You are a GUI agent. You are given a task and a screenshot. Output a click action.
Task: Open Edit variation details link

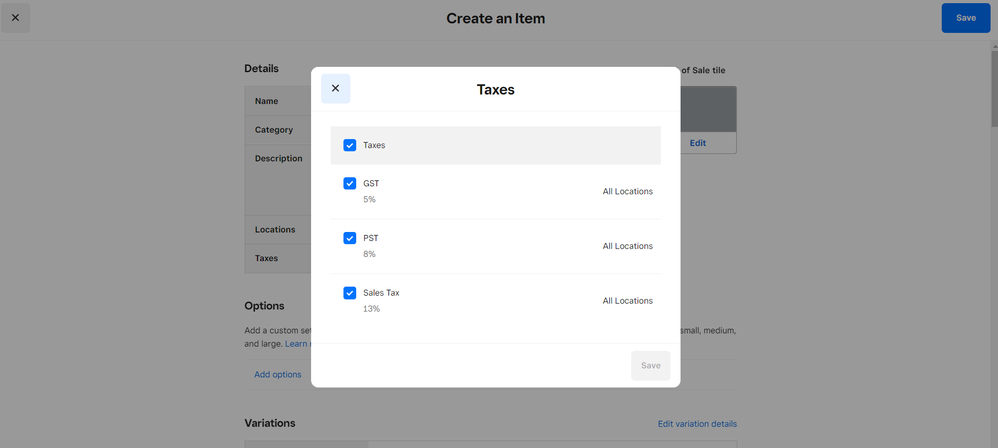click(x=697, y=424)
